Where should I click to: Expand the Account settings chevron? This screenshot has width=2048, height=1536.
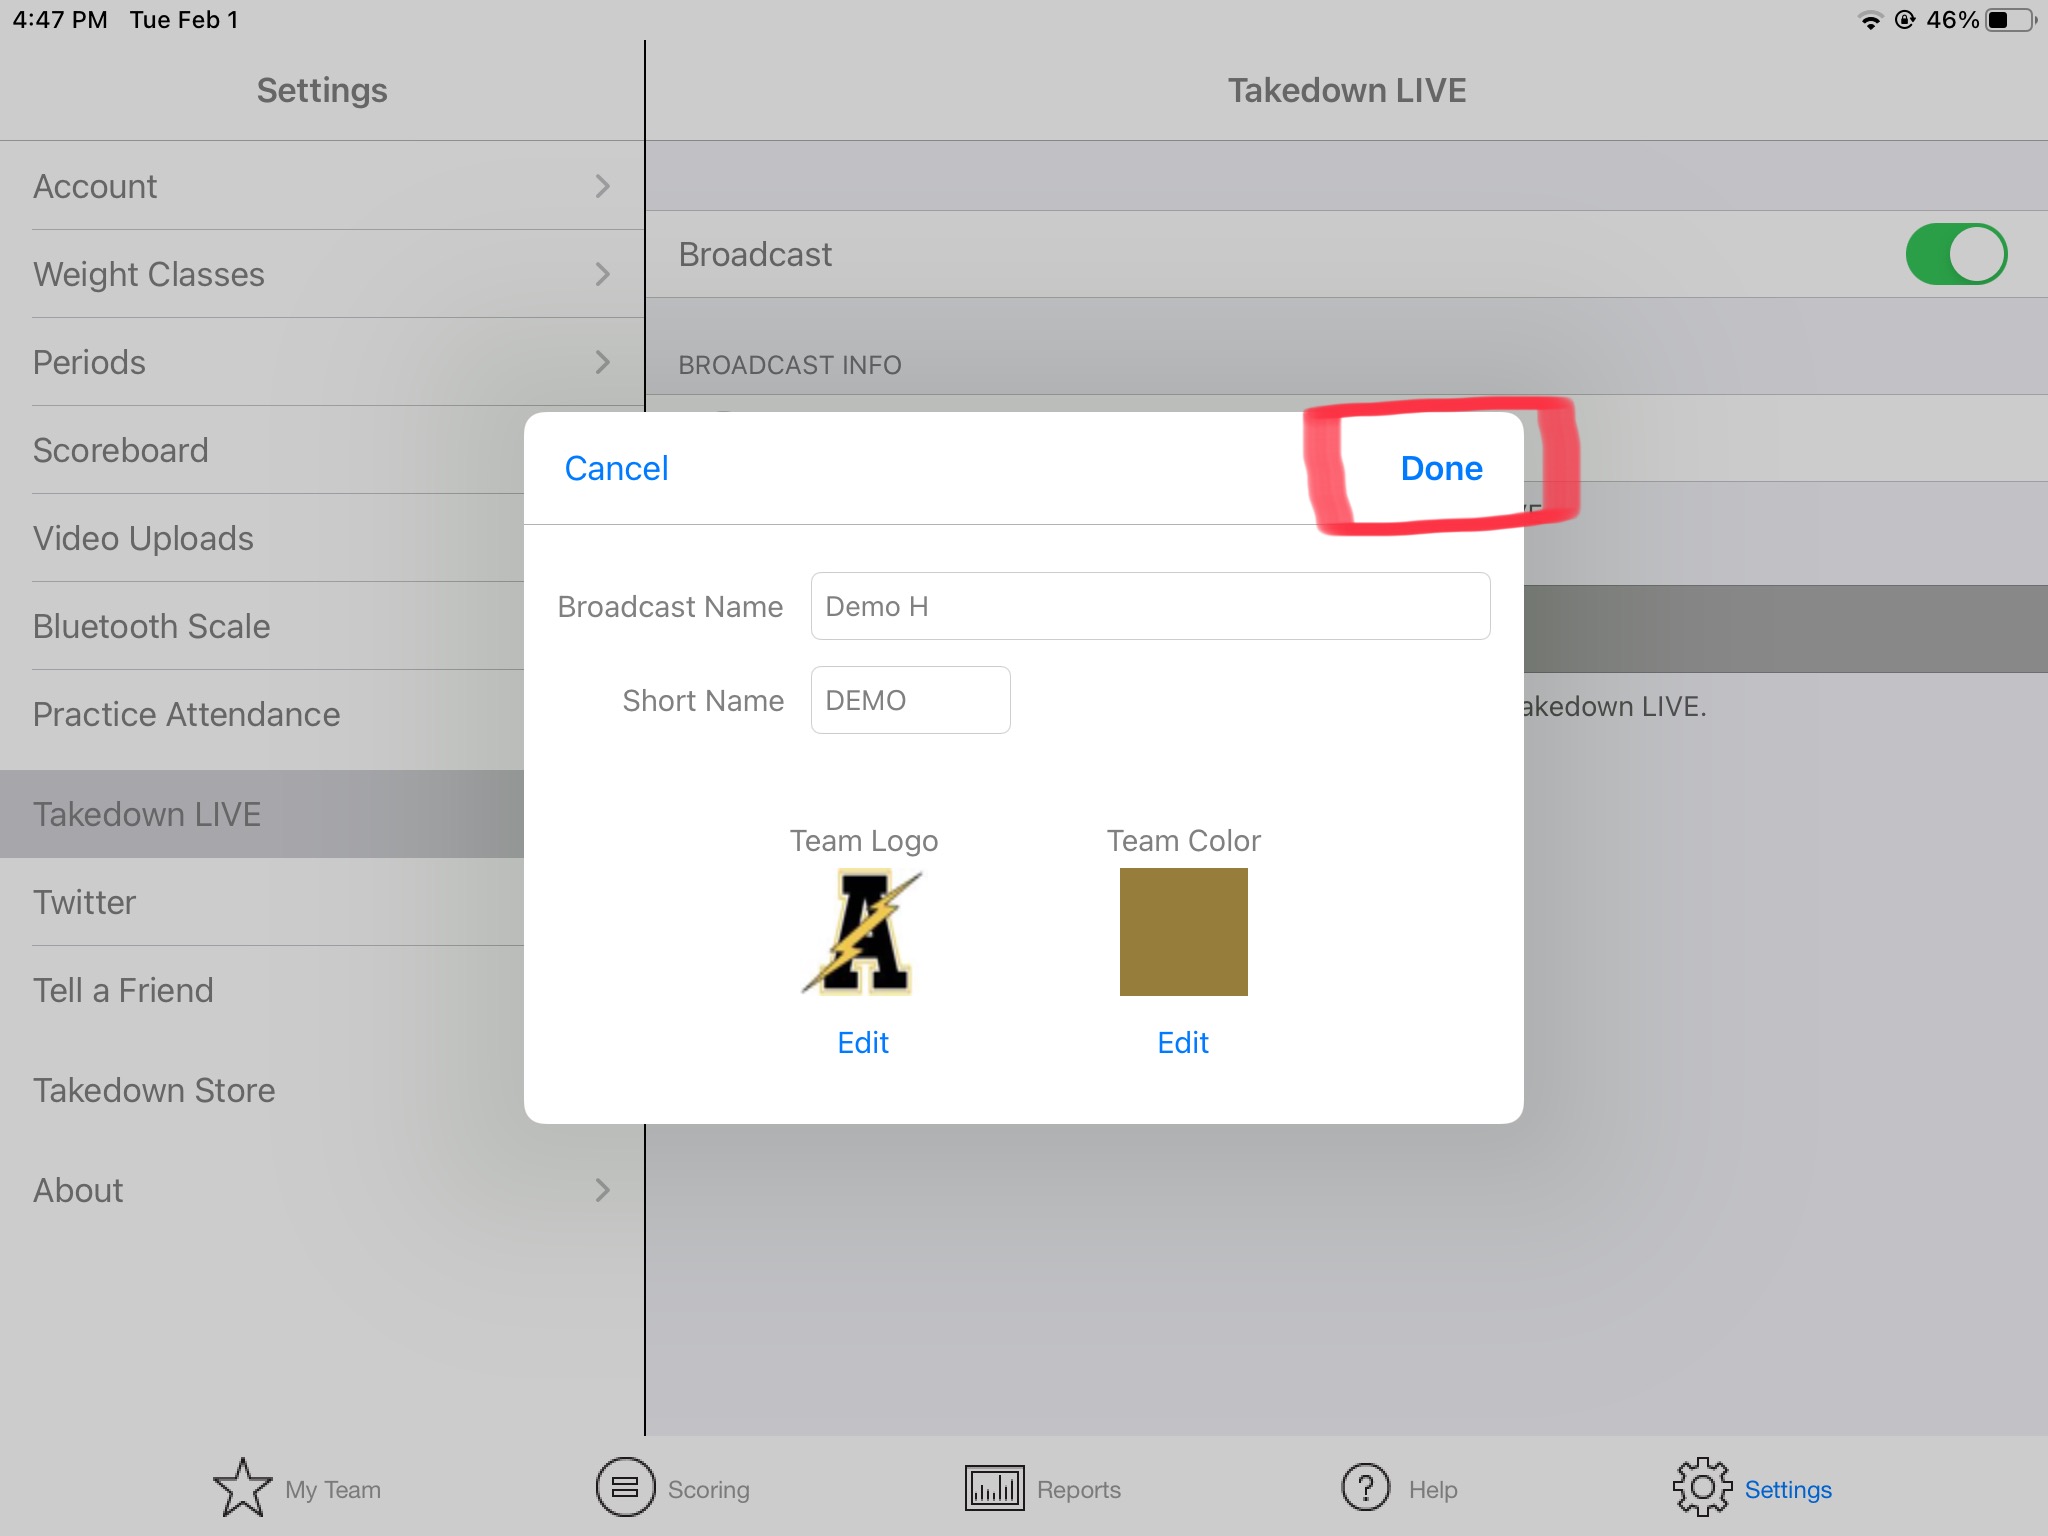(602, 186)
